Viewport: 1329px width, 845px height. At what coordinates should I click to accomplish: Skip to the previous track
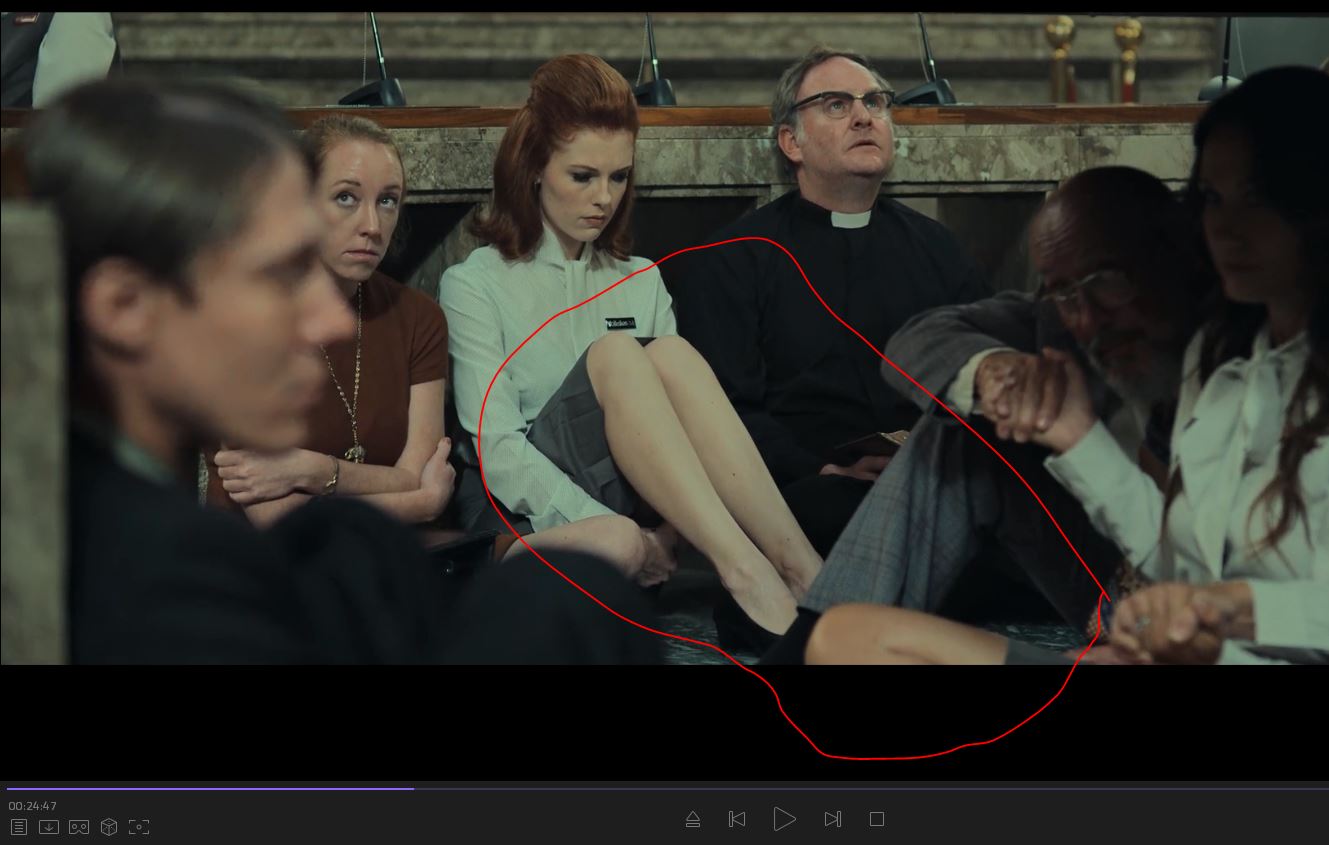(x=737, y=820)
